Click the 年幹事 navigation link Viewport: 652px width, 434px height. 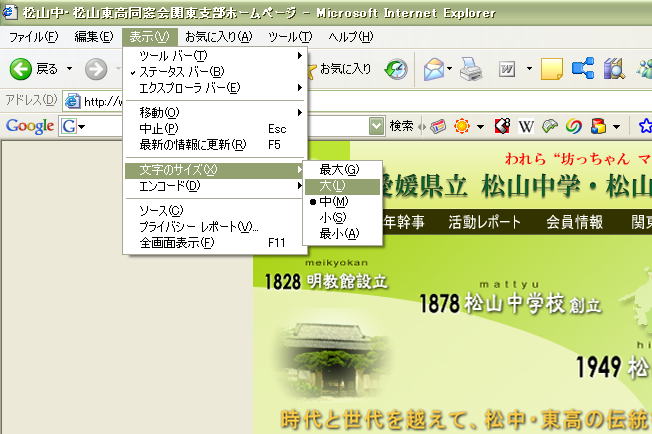[404, 222]
